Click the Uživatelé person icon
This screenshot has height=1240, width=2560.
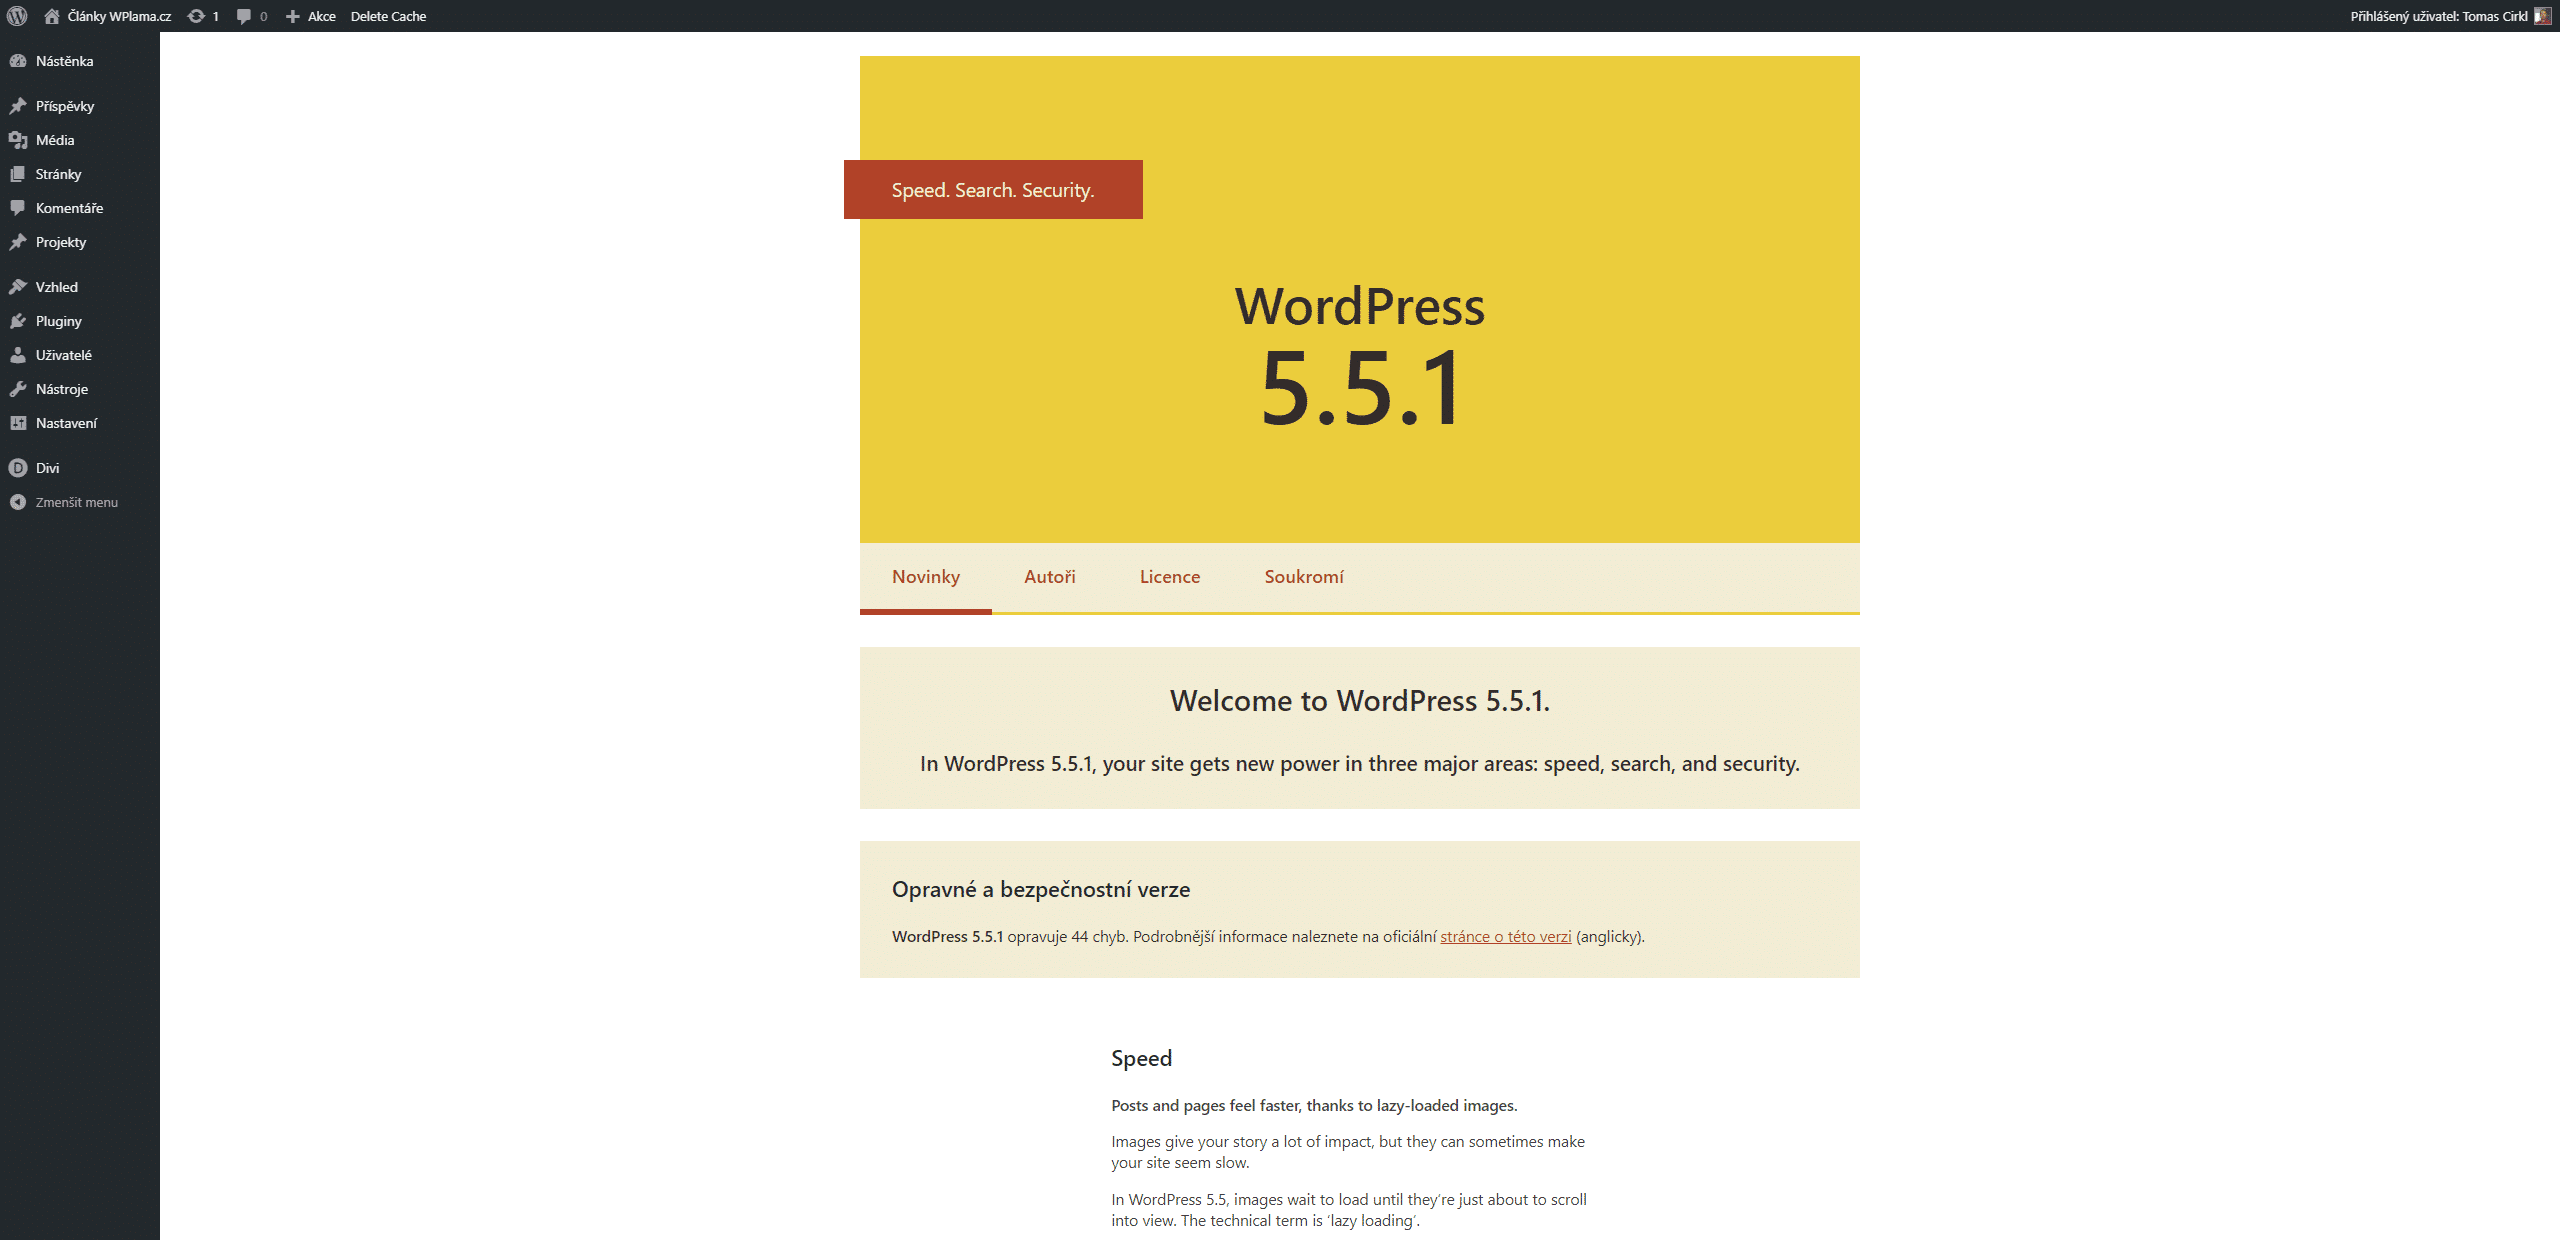click(18, 355)
